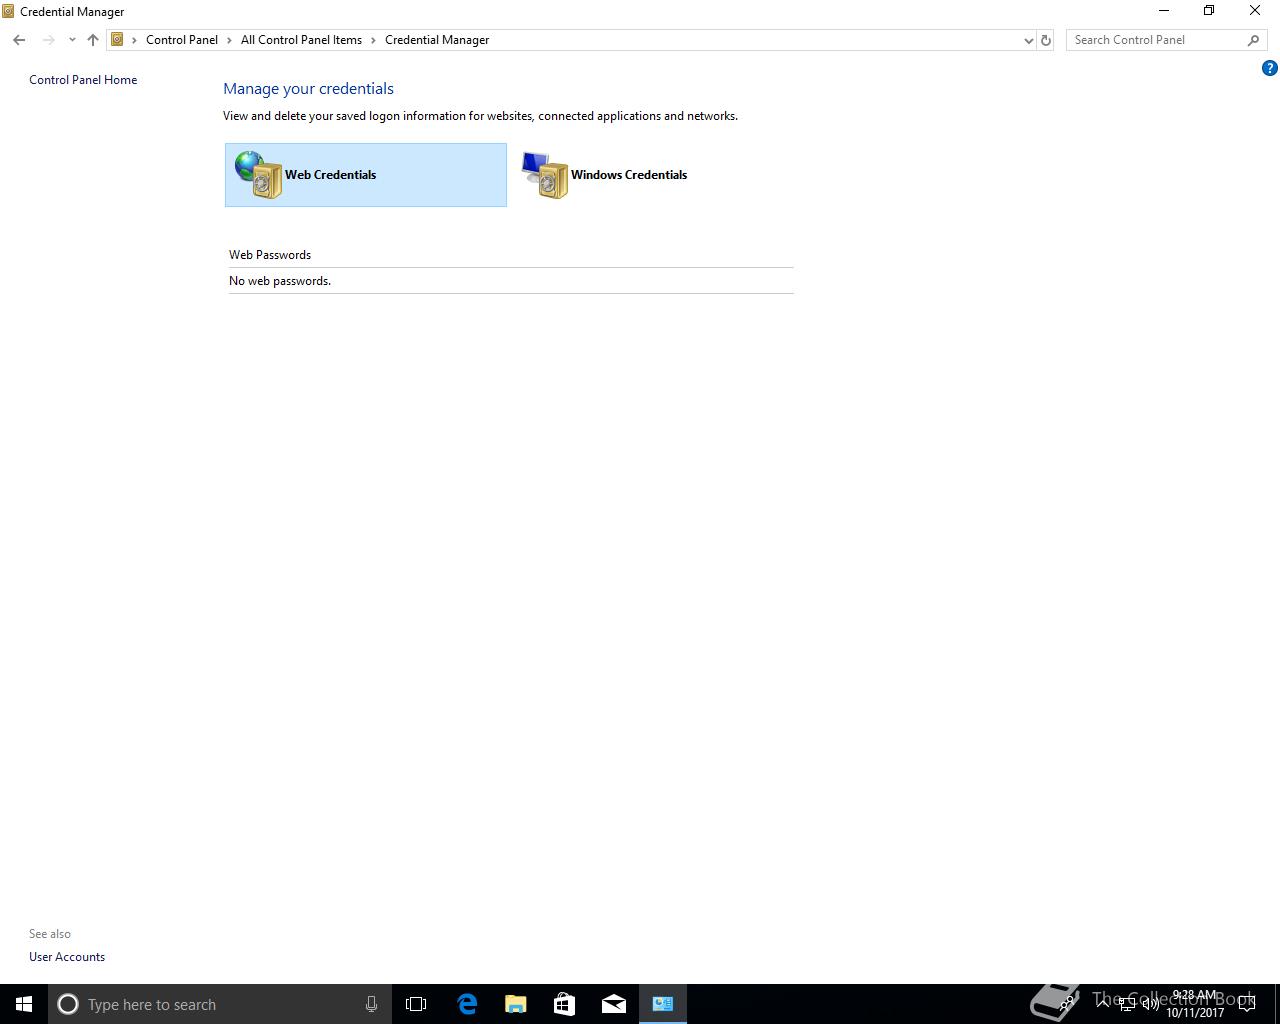
Task: Open the blue Help button
Action: pyautogui.click(x=1270, y=69)
